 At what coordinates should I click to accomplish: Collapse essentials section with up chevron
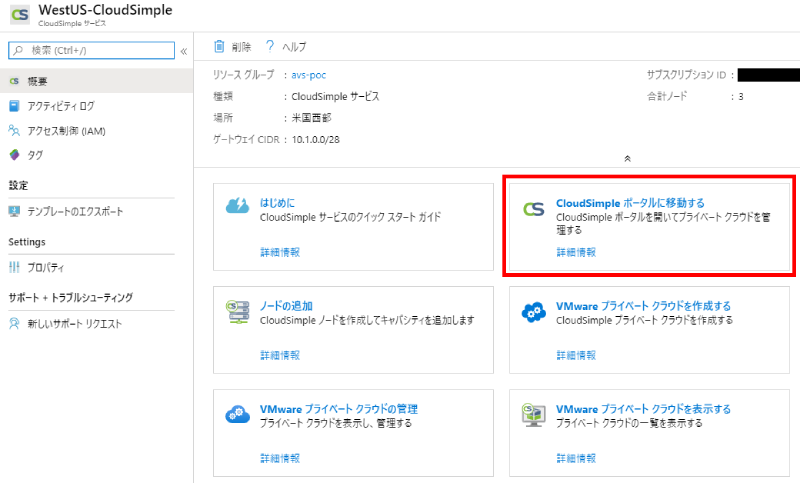pyautogui.click(x=628, y=159)
